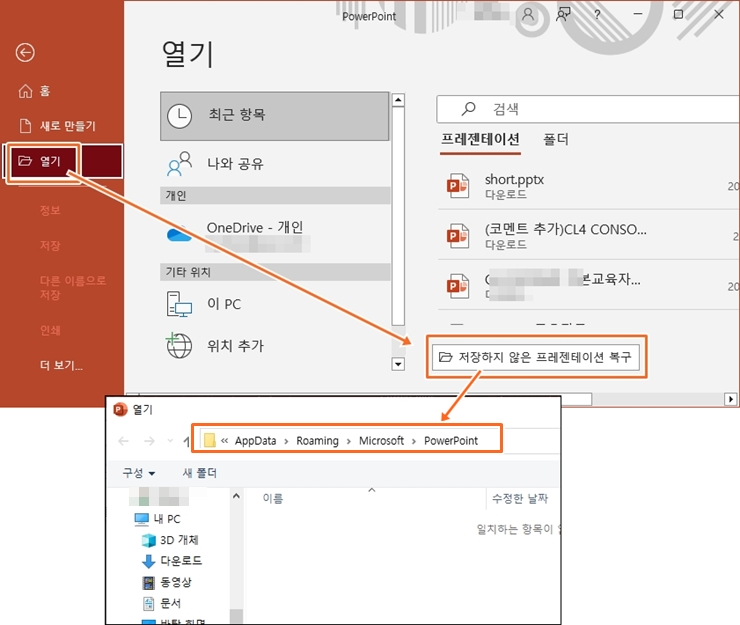Click the magnifier icon in search box
This screenshot has height=625, width=740.
tap(468, 109)
